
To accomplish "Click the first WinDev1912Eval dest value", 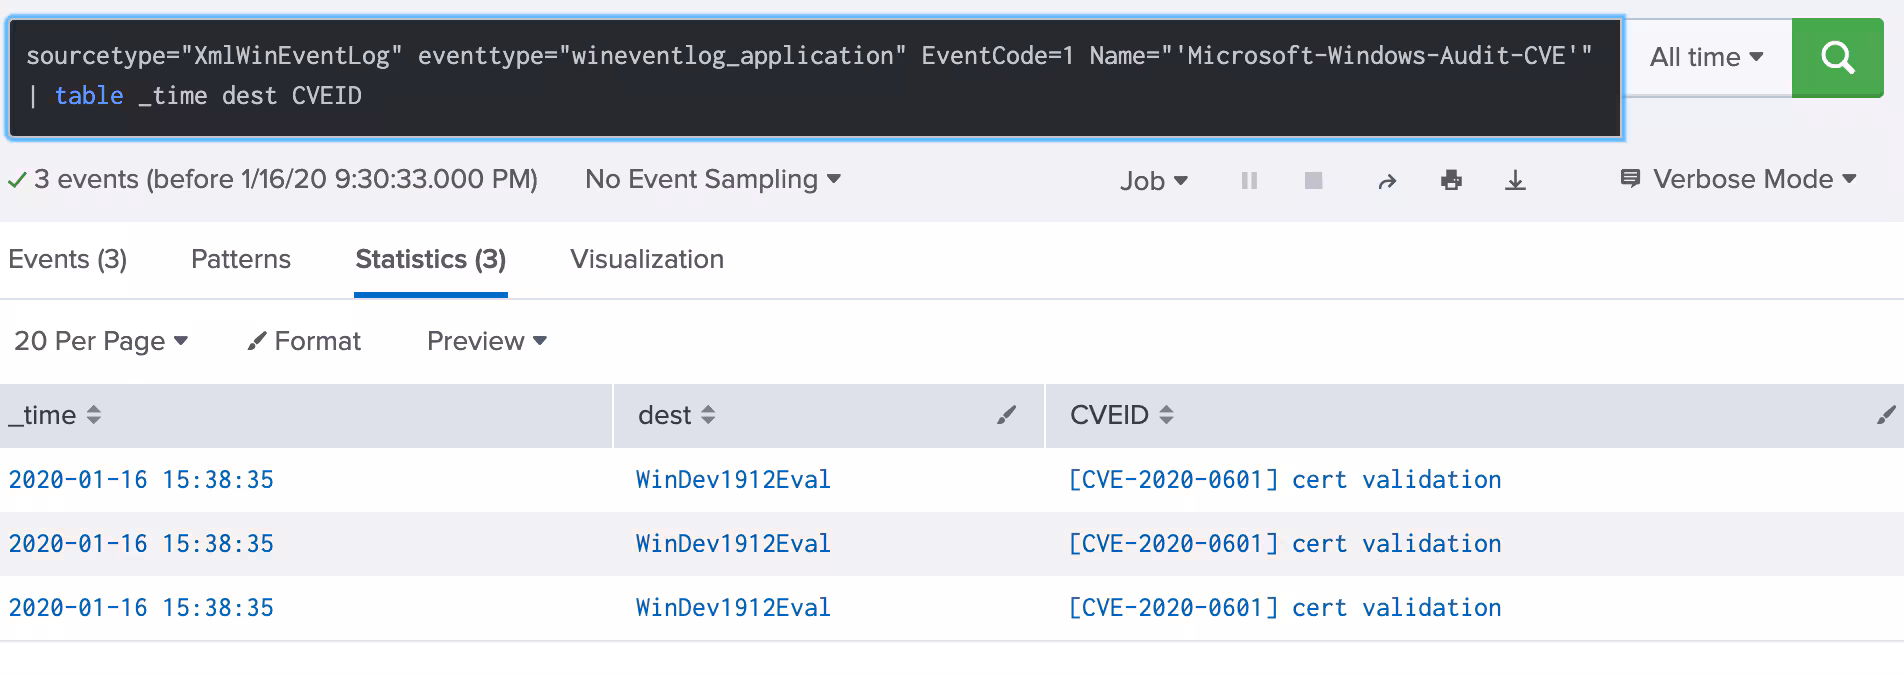I will click(x=733, y=480).
